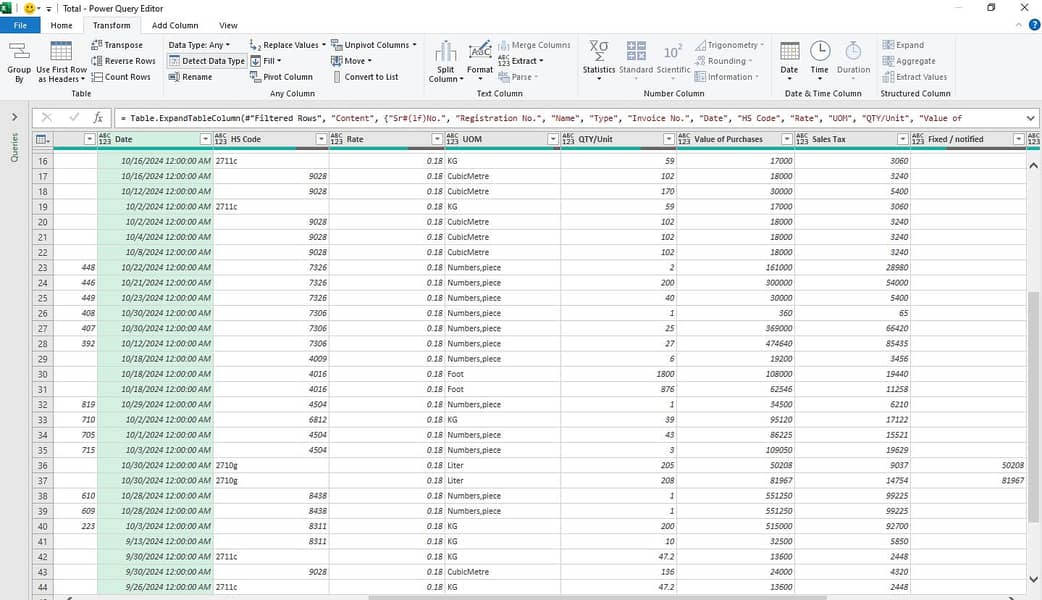The height and width of the screenshot is (600, 1042).
Task: Select Fixed / notified cell 50208
Action: 968,465
